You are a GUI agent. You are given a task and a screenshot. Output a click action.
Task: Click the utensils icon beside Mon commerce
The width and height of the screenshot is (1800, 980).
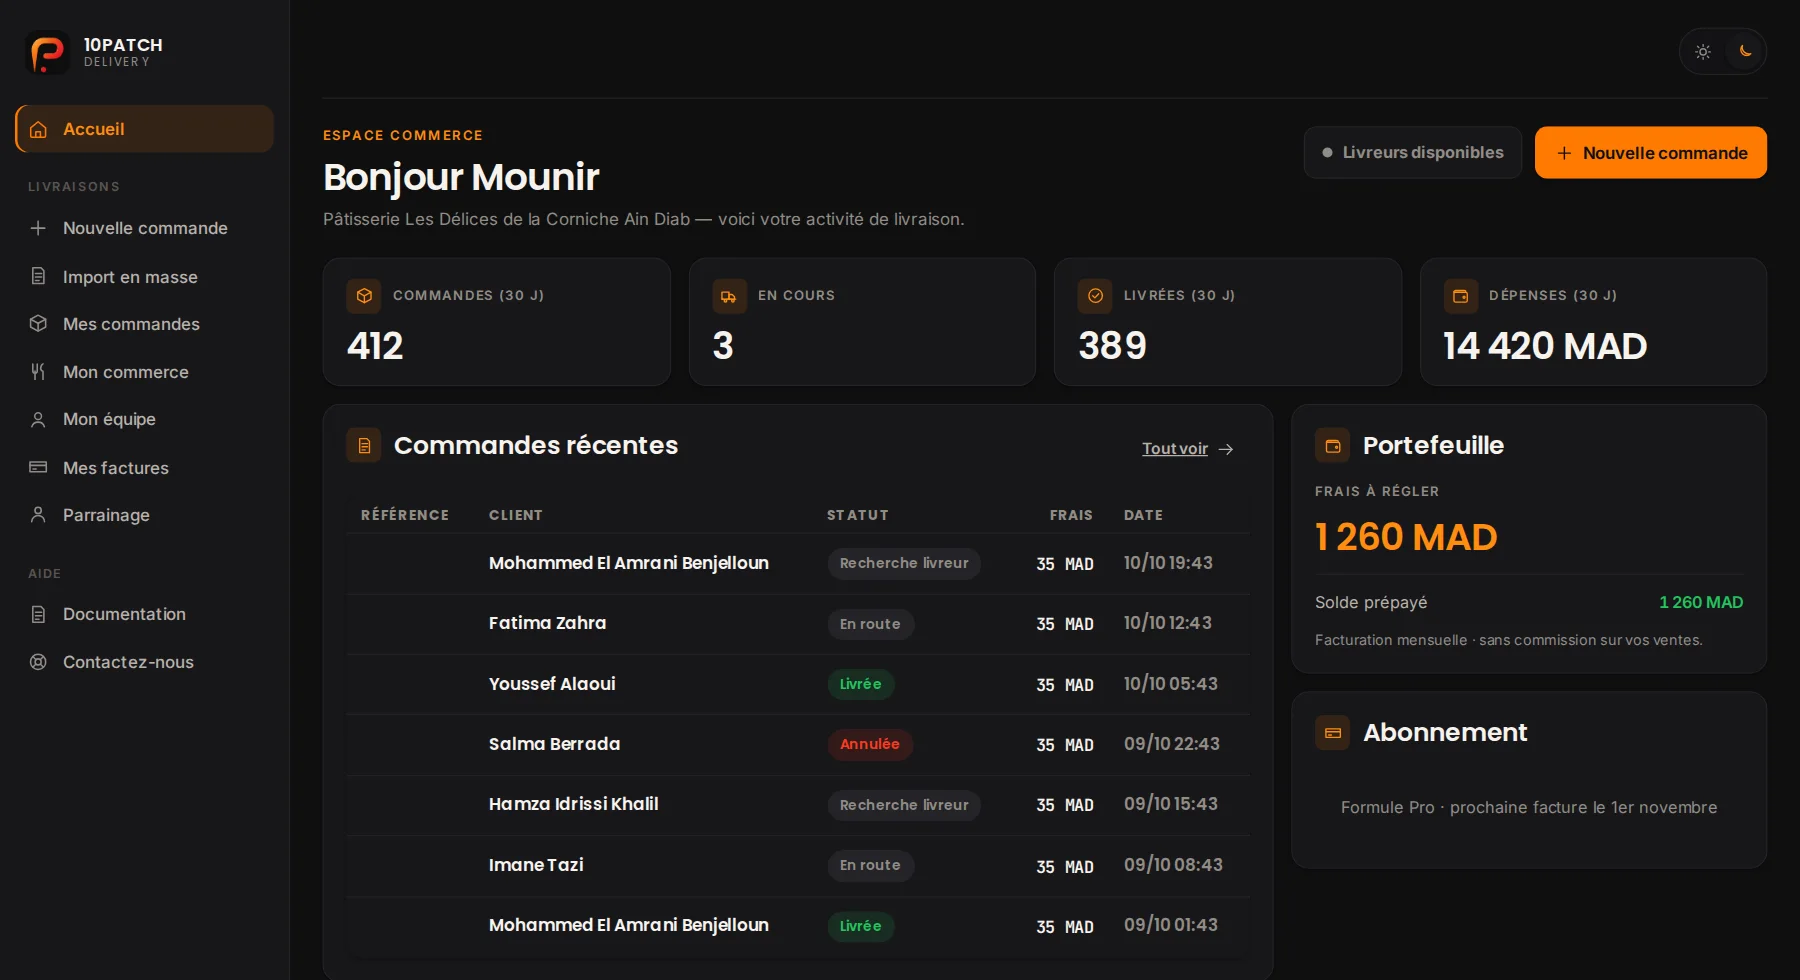pos(38,372)
